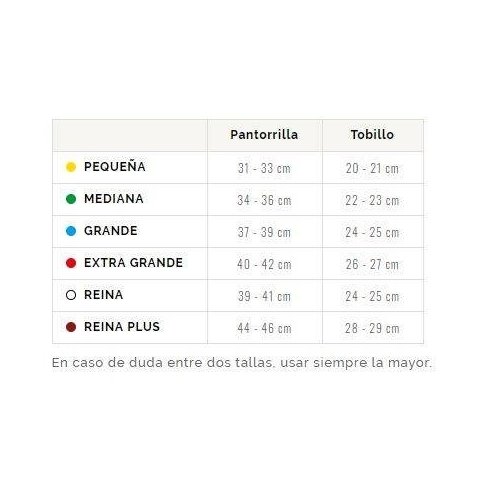Click the 28 - 29 cm ankle cell
Viewport: 492px width, 492px height.
(373, 328)
